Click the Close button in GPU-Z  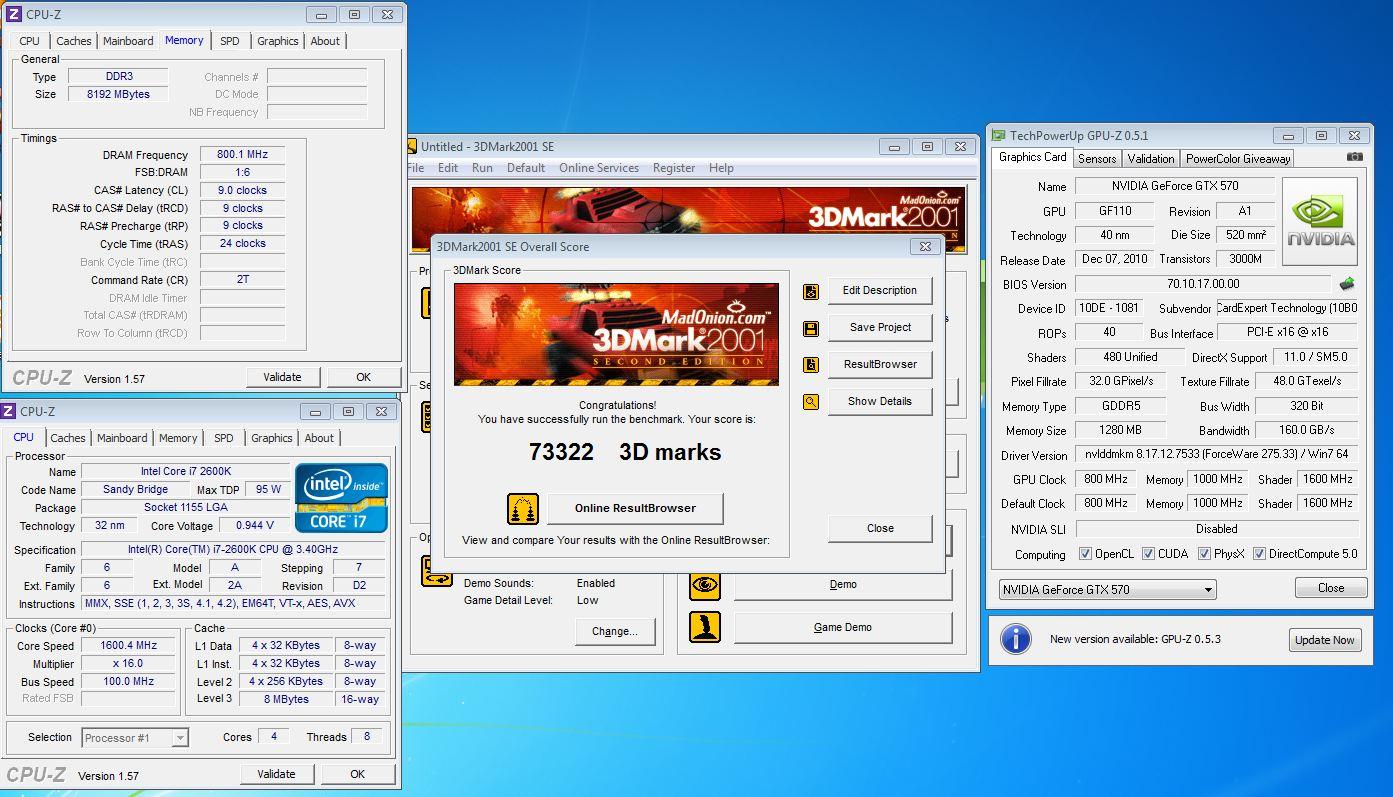tap(1331, 588)
